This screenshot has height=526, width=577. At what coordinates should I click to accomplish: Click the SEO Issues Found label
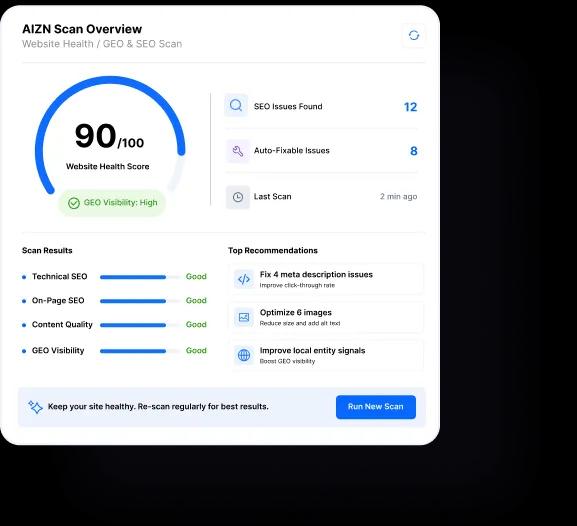[288, 106]
